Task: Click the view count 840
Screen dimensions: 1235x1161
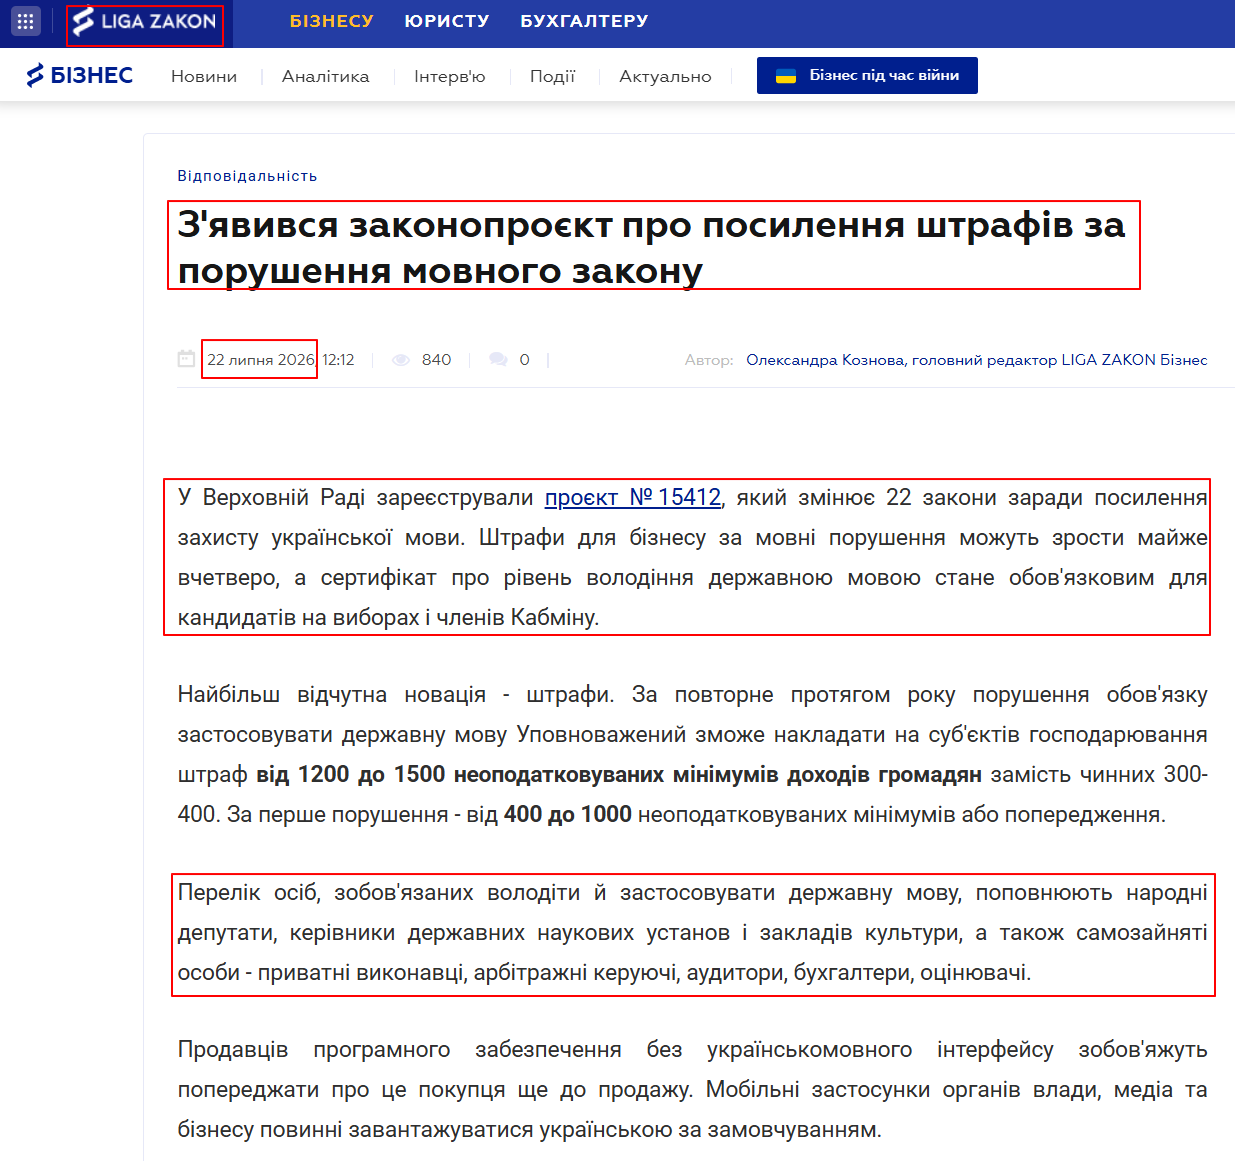Action: point(436,360)
